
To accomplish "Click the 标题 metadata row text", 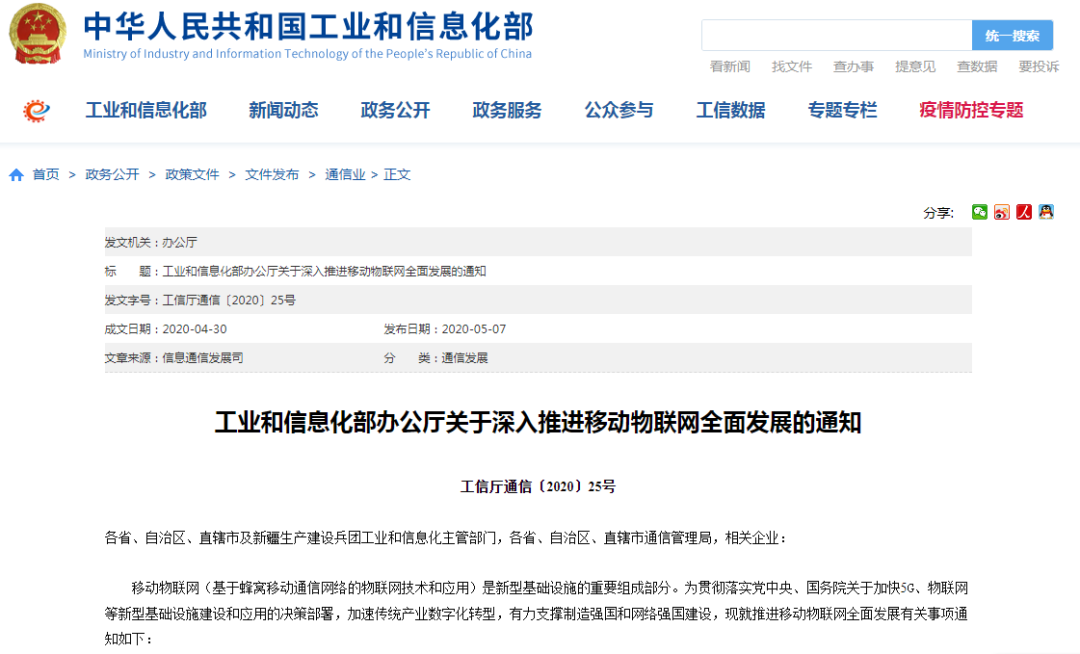I will pyautogui.click(x=295, y=271).
